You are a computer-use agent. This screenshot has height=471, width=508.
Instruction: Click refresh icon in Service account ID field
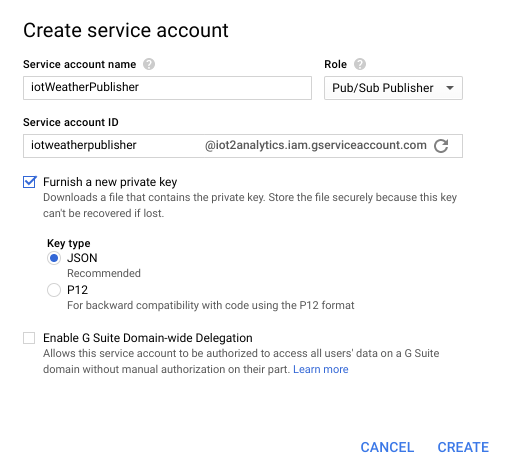[441, 146]
